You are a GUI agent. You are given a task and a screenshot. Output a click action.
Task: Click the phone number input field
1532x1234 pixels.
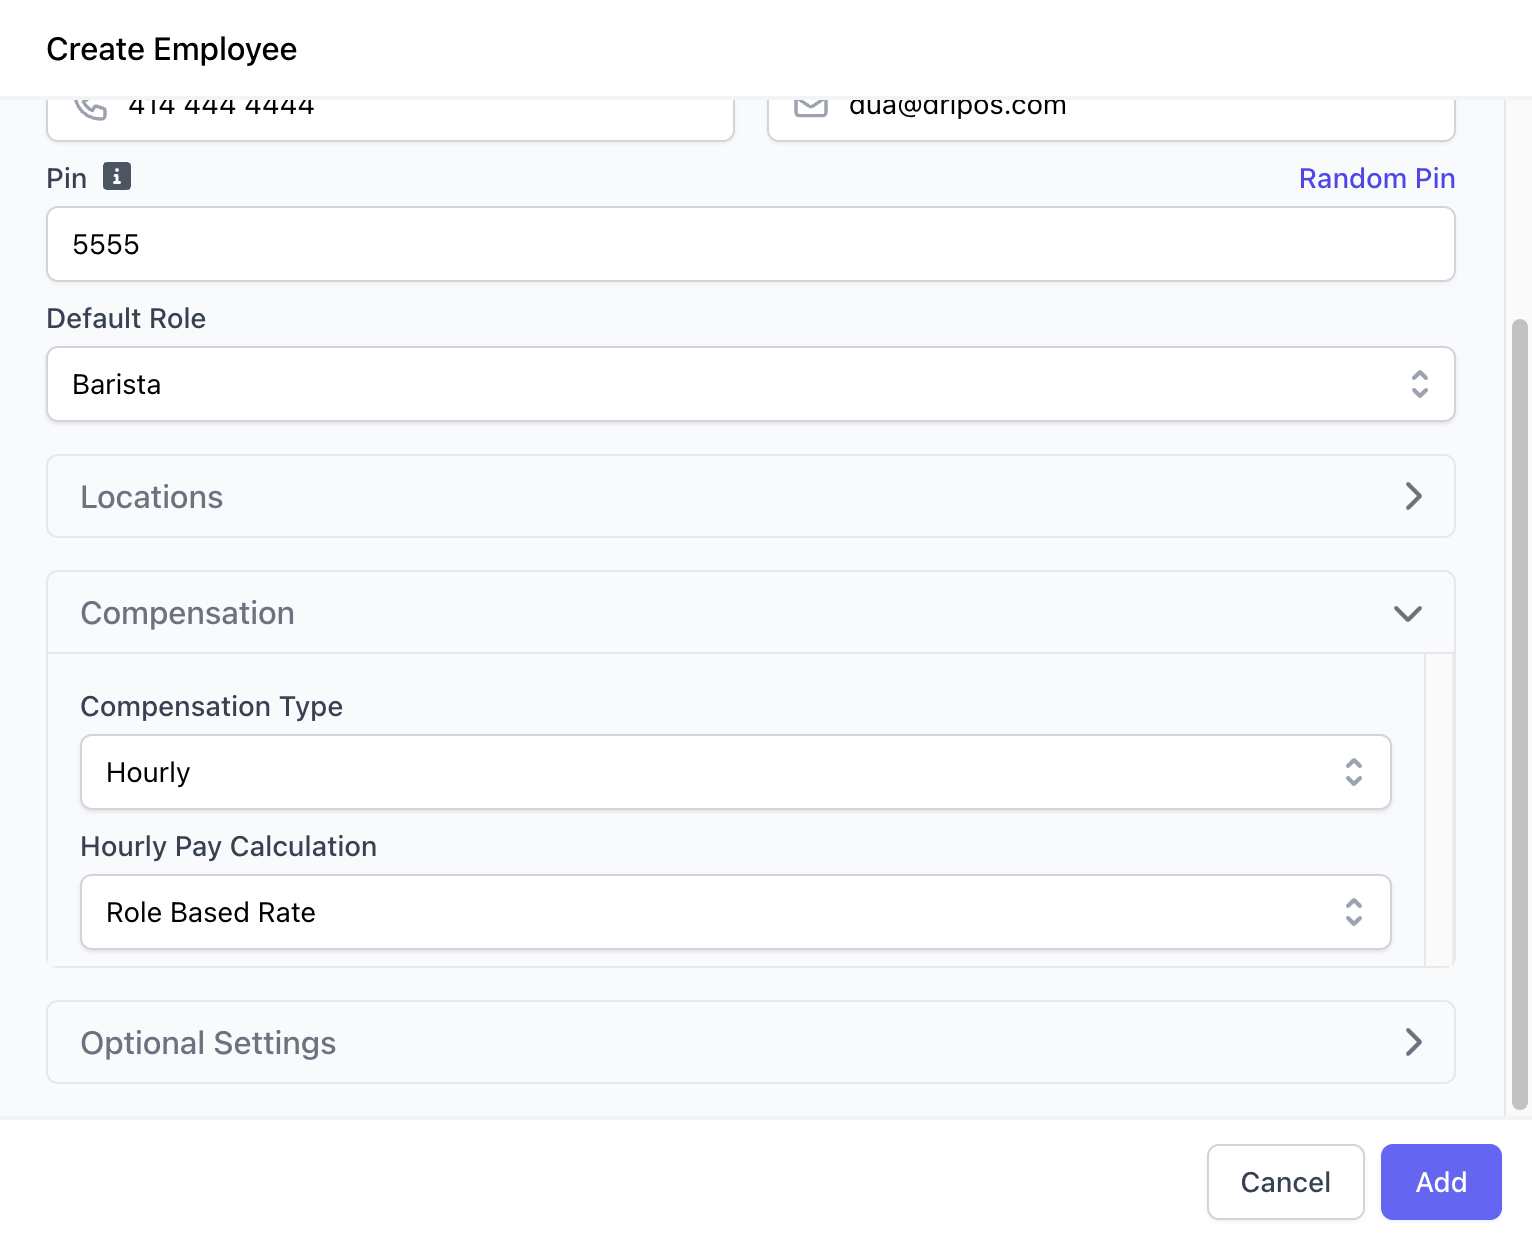point(390,118)
